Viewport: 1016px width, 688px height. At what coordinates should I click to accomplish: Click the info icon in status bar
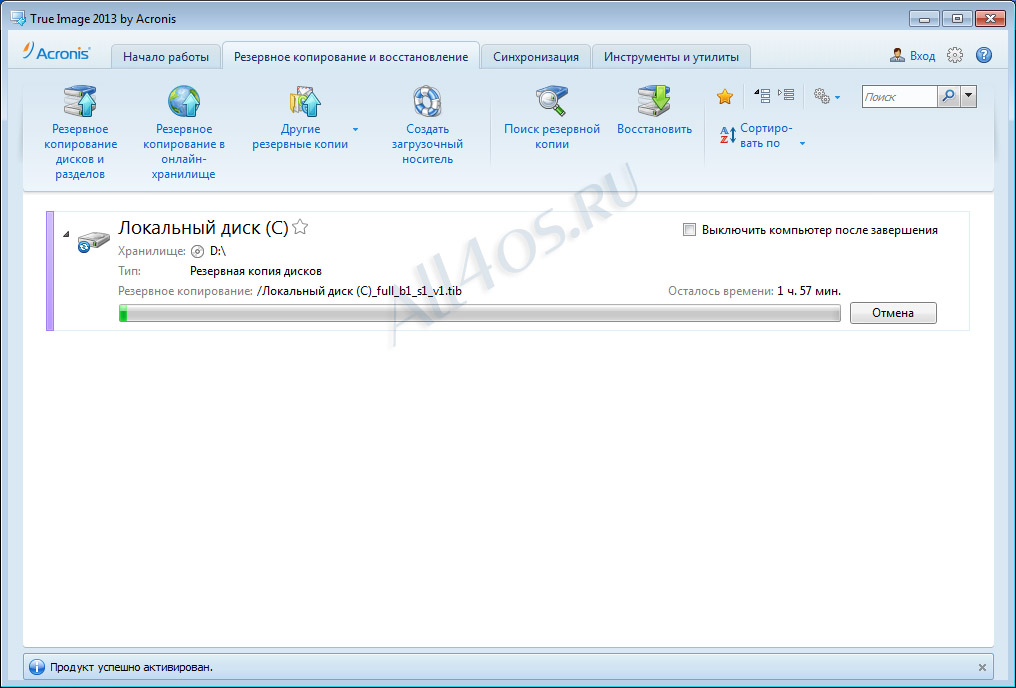(37, 667)
